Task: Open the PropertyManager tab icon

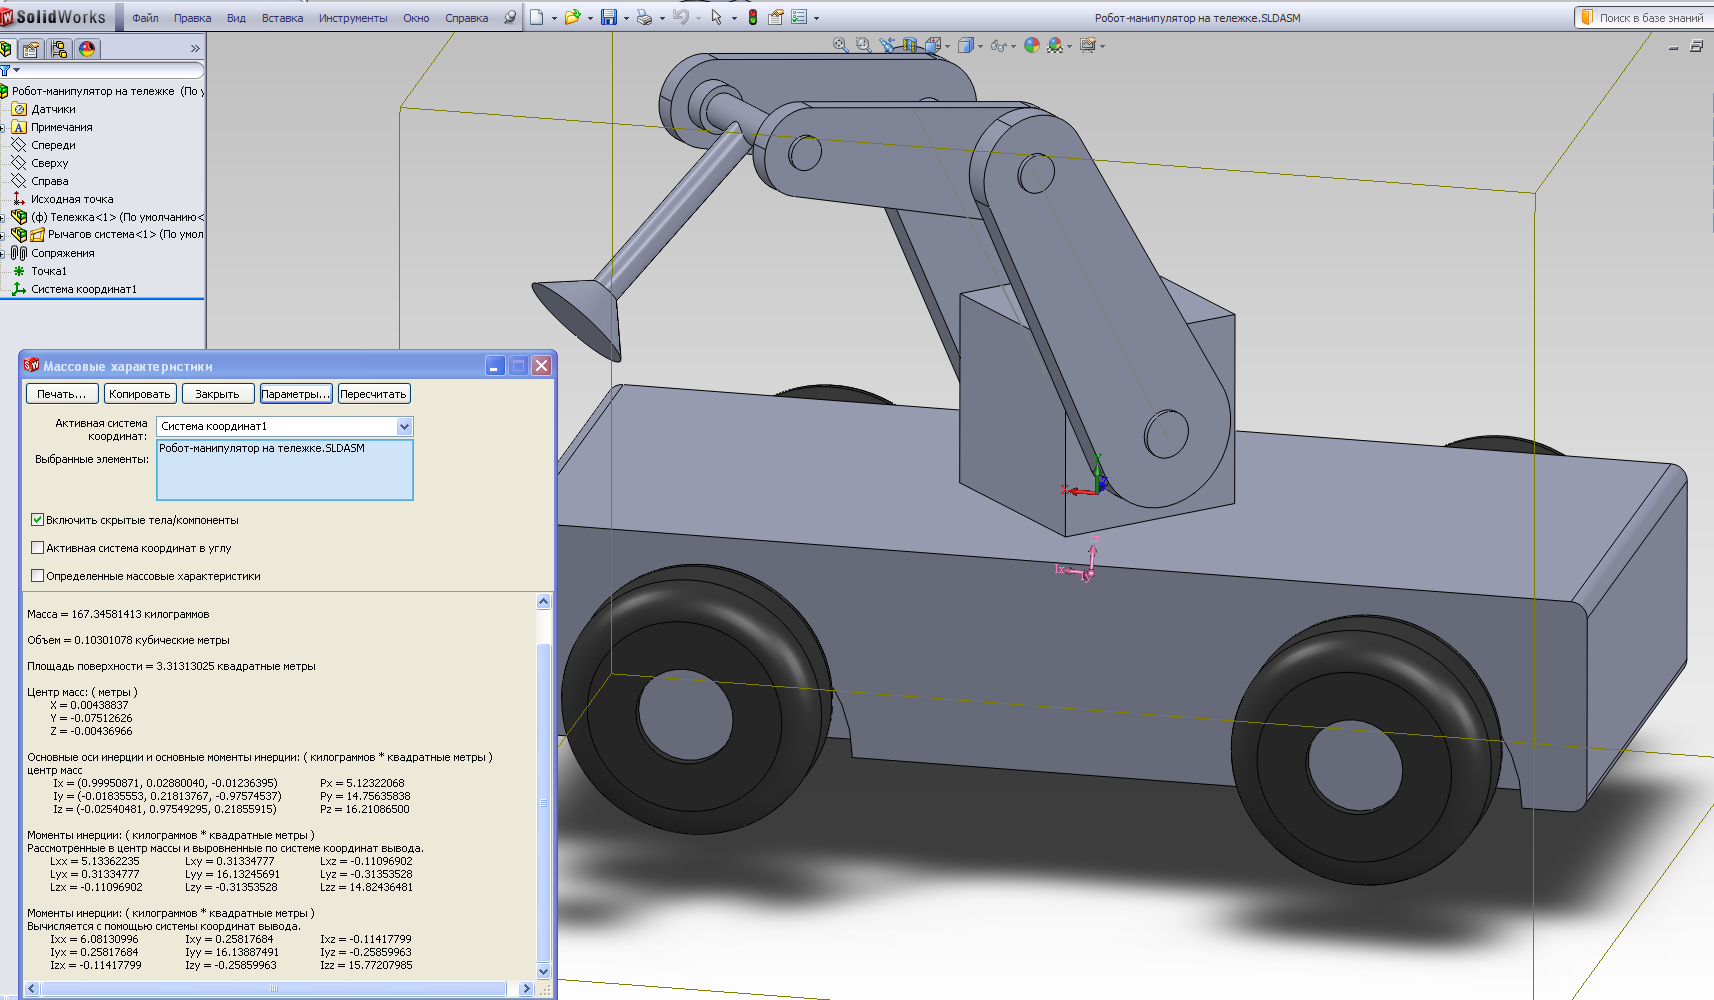Action: [x=32, y=49]
